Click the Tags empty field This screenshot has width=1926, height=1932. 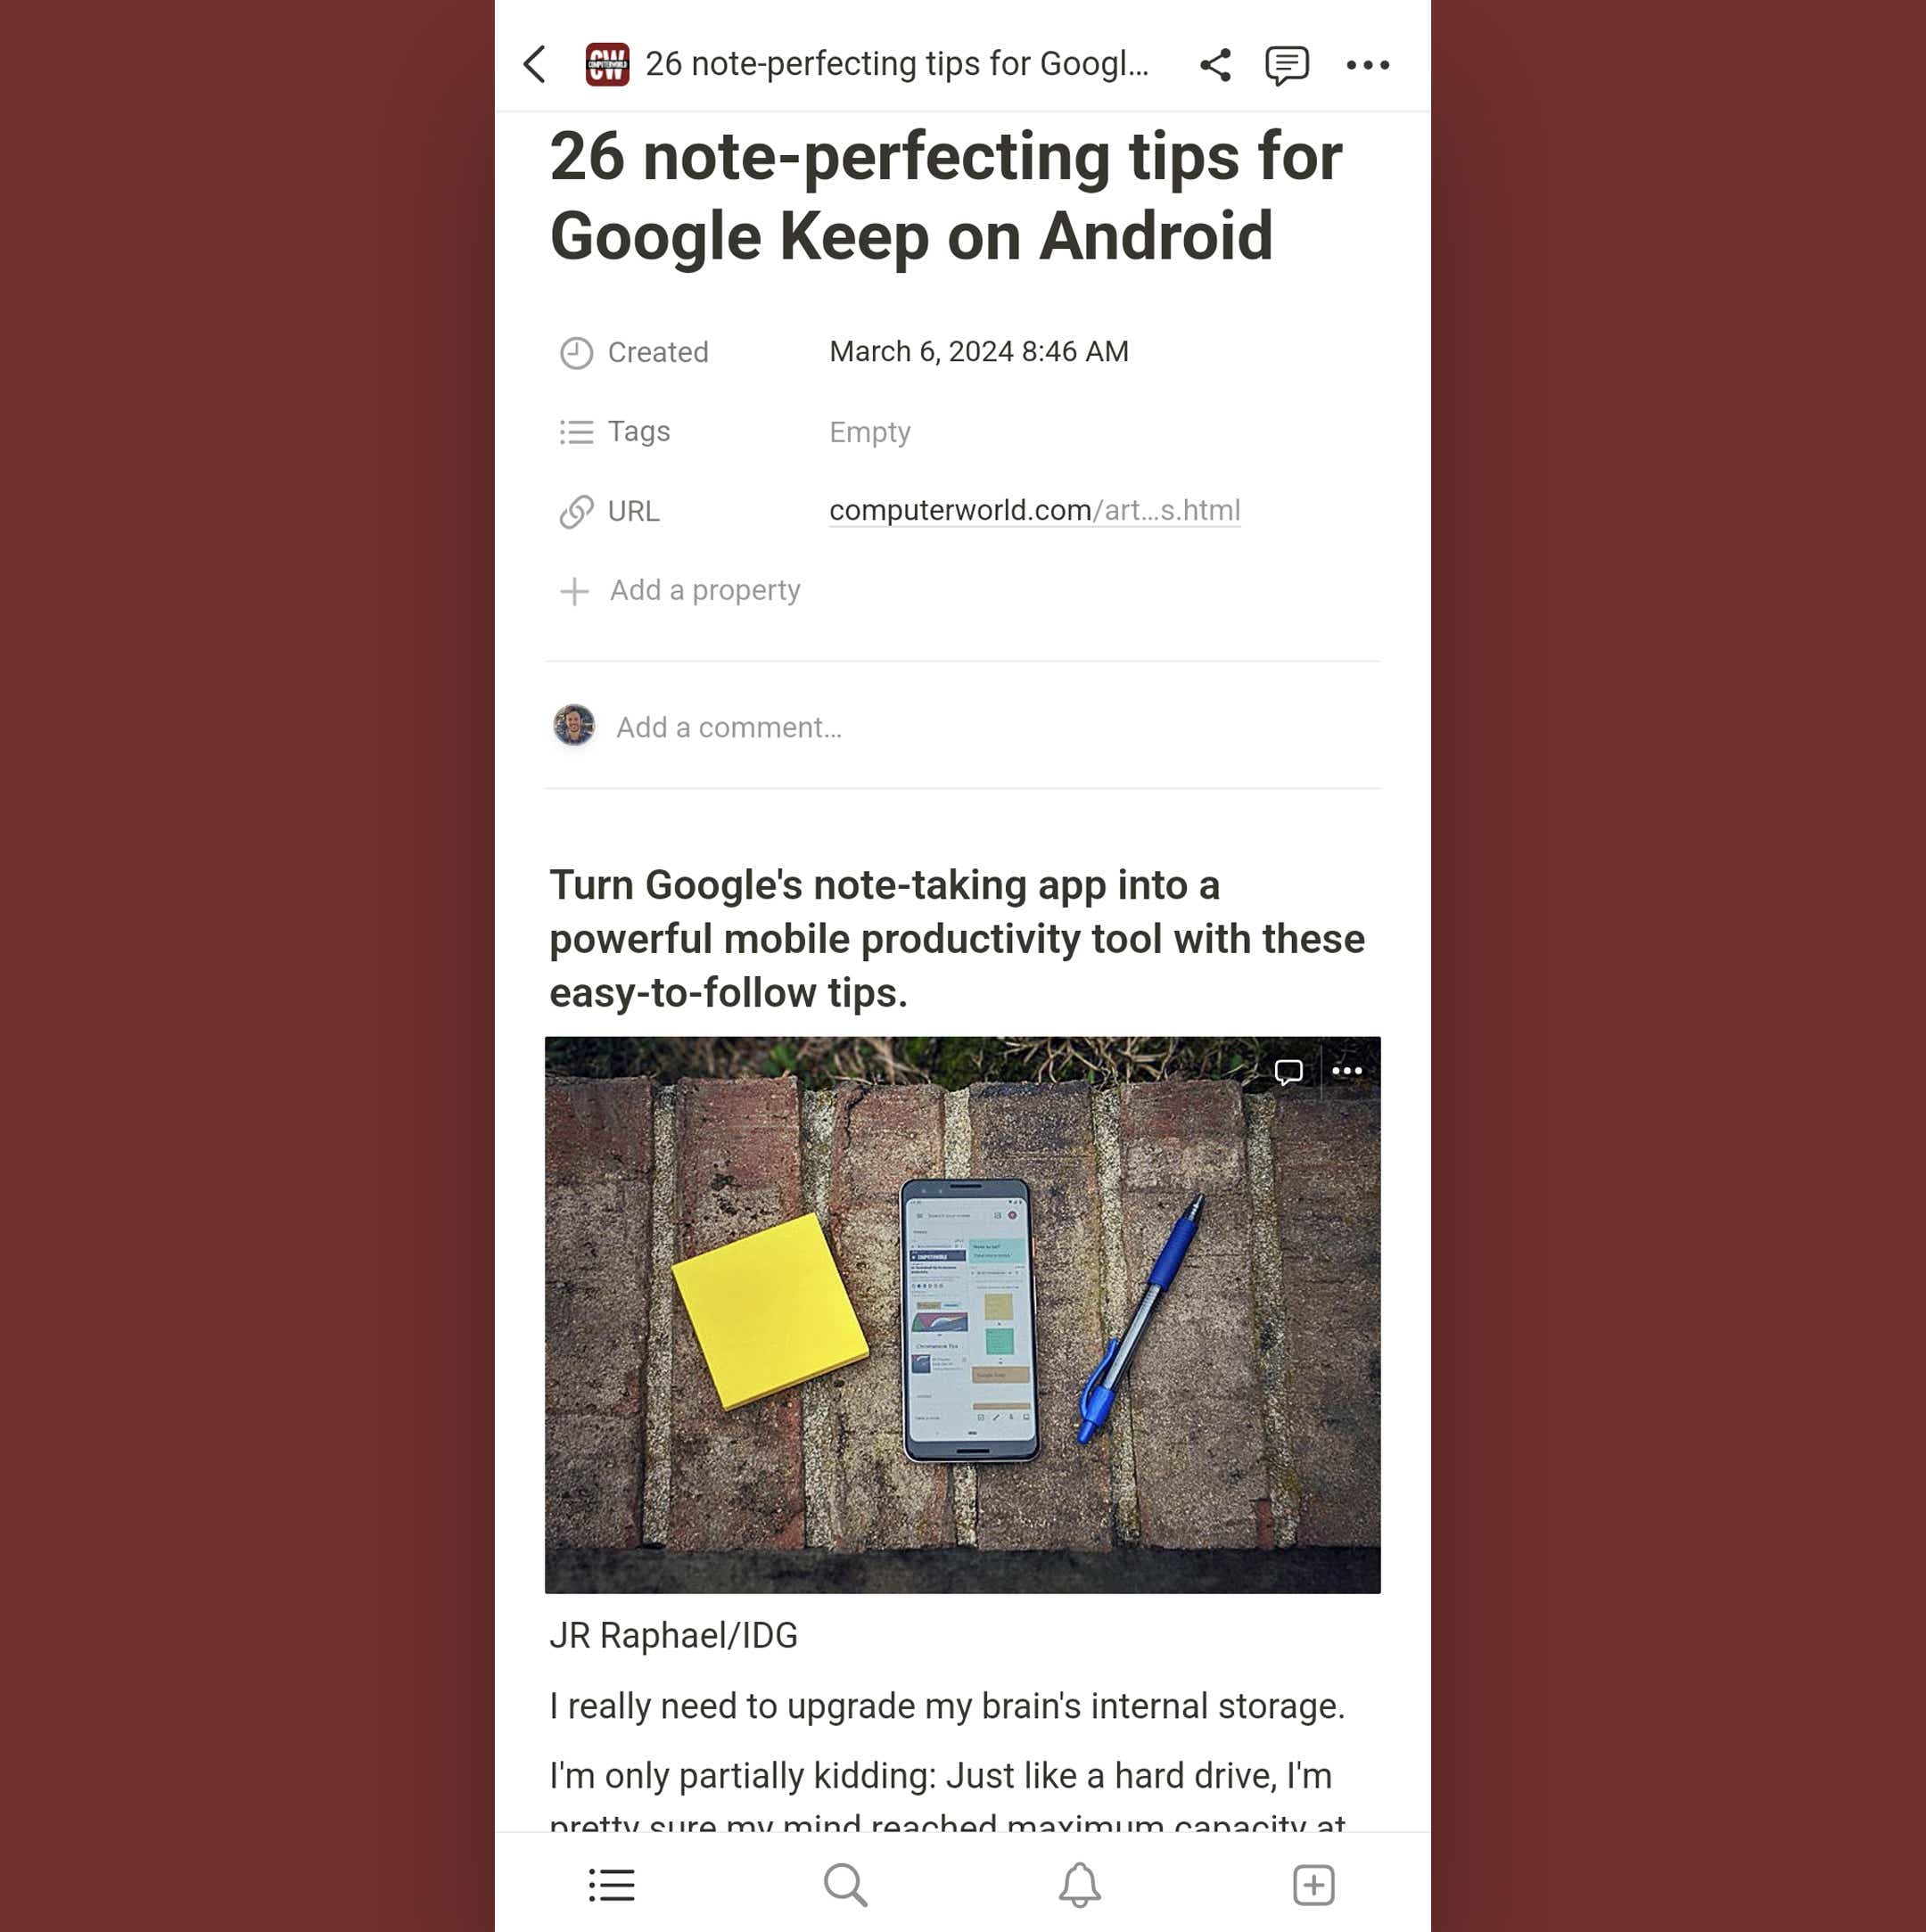(x=868, y=430)
